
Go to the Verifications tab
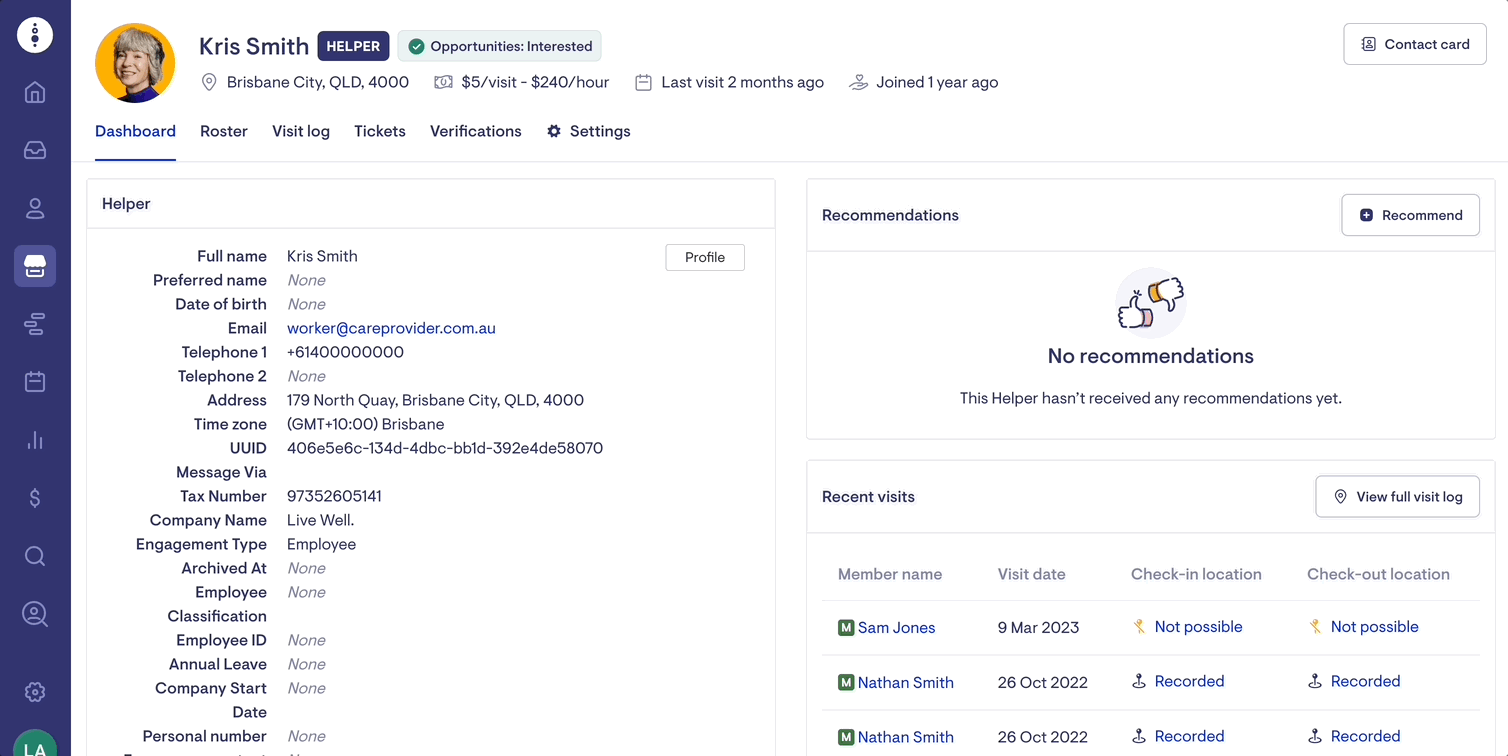coord(476,131)
